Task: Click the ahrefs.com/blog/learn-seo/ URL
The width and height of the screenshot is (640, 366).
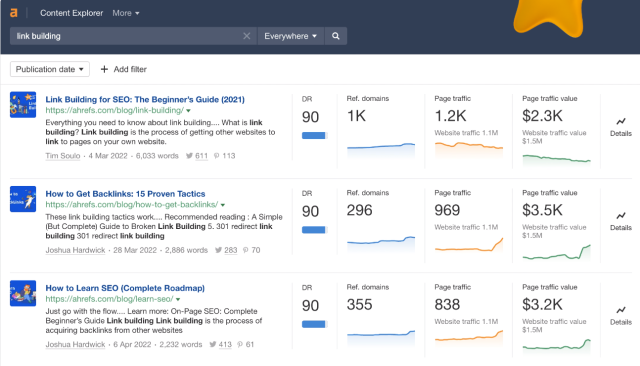Action: point(109,299)
